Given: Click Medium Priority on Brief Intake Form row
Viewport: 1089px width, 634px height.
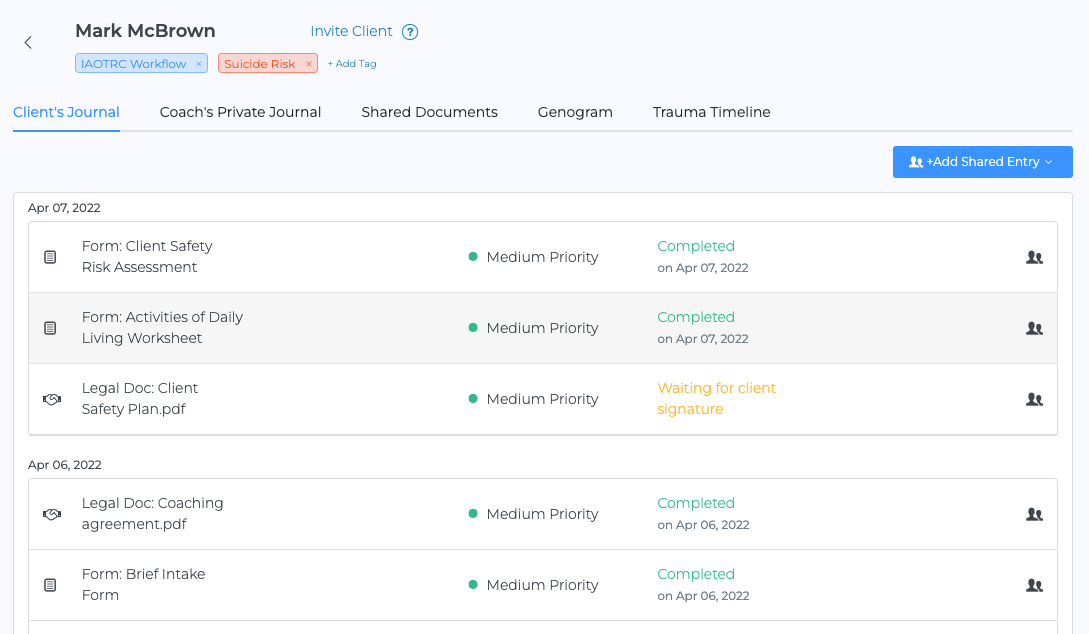Looking at the screenshot, I should tap(542, 585).
